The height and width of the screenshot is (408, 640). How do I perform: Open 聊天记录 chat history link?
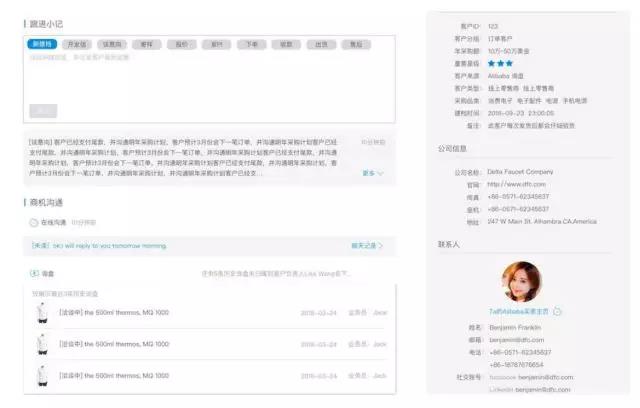click(367, 246)
